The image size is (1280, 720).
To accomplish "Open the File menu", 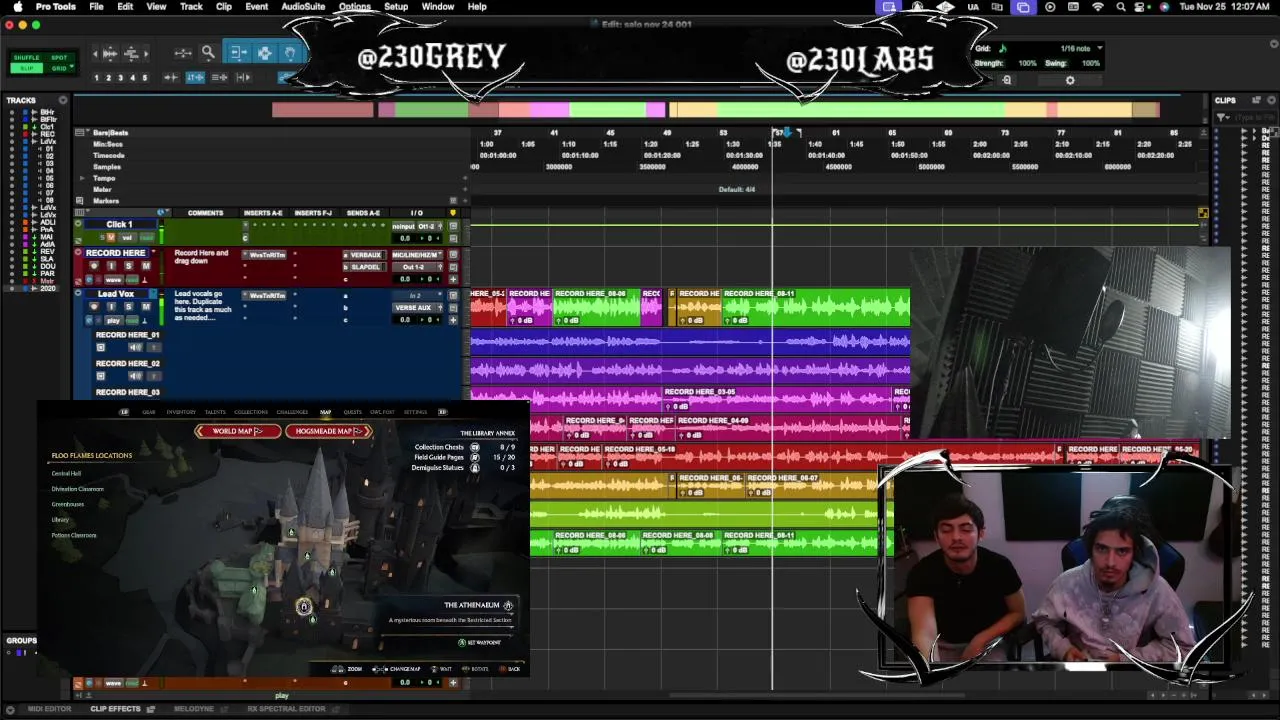I will (96, 7).
